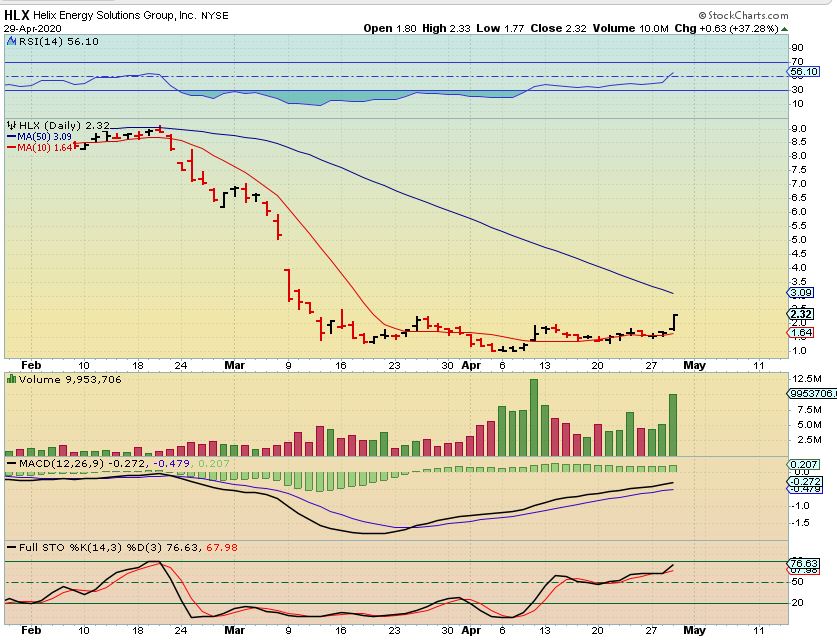Click the -0.272 tag on MACD right axis
This screenshot has width=837, height=642.
[x=804, y=481]
